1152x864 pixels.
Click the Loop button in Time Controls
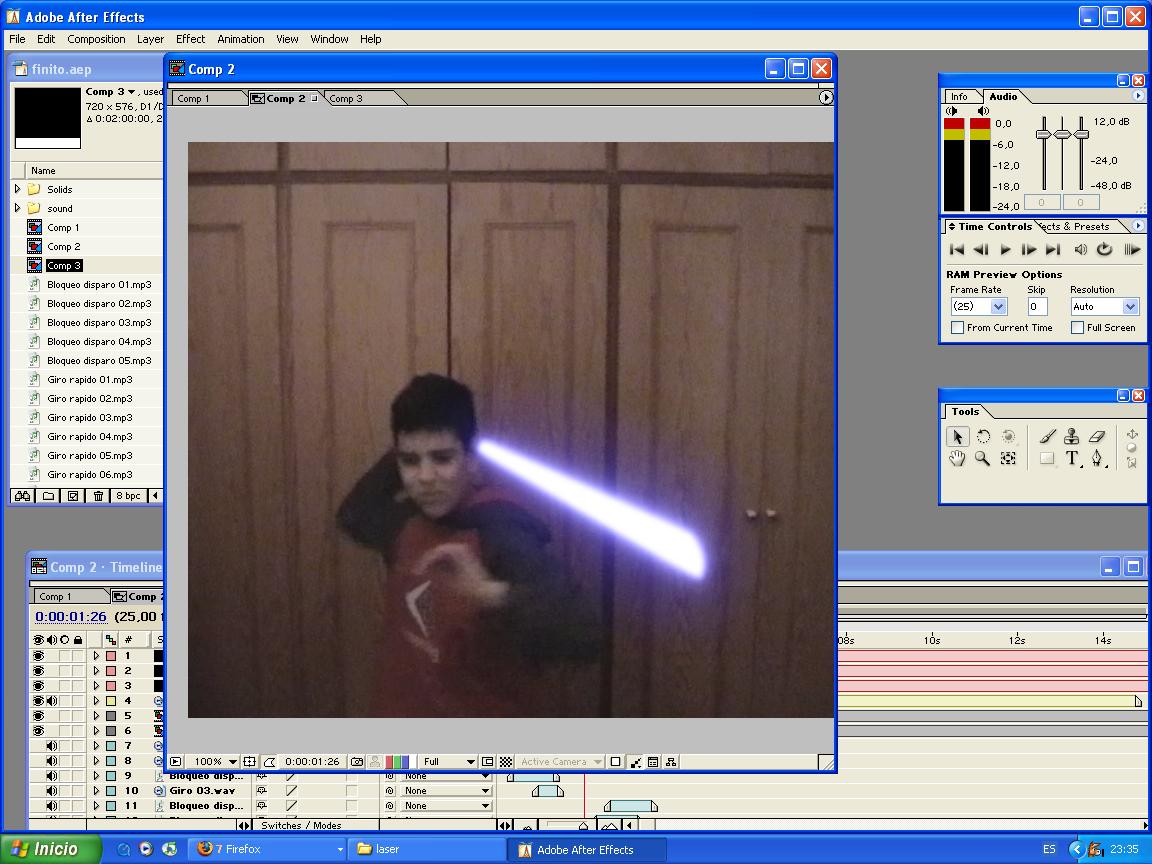(x=1104, y=250)
